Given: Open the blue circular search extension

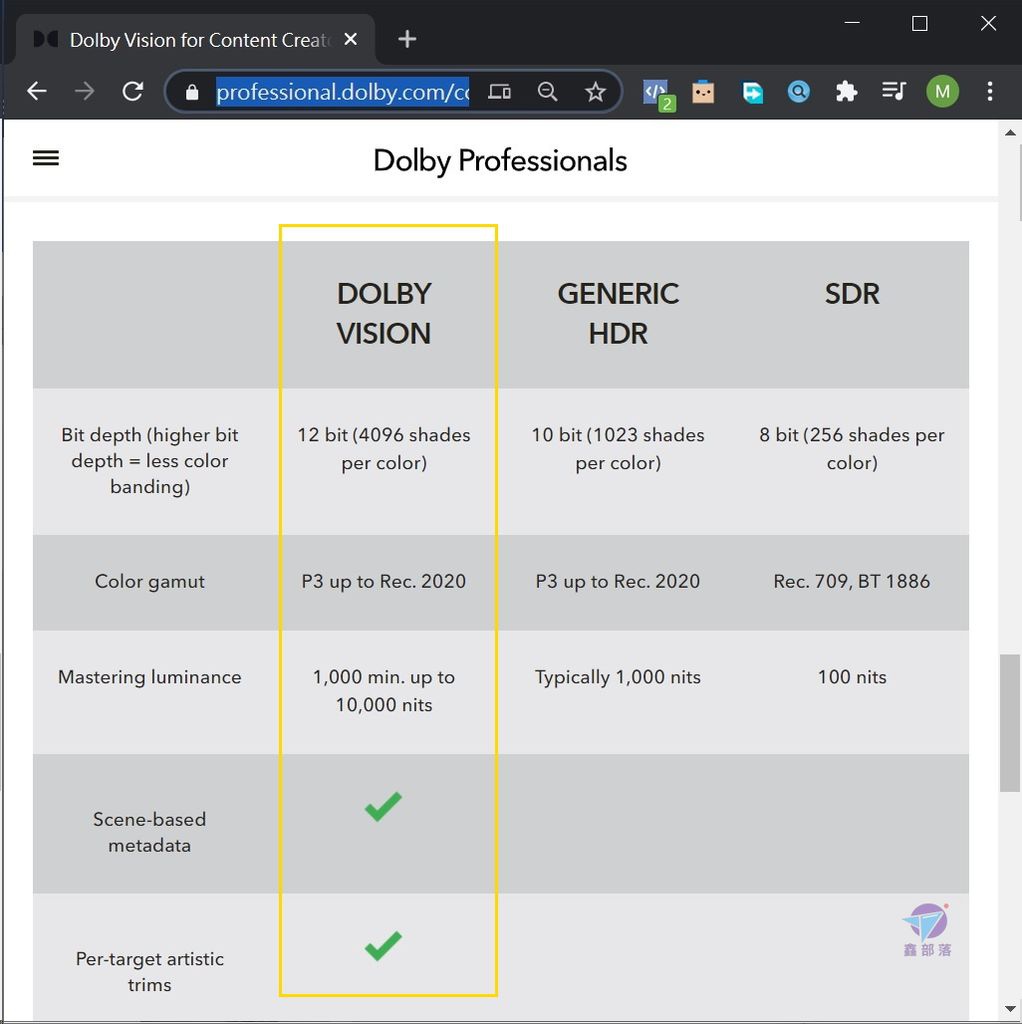Looking at the screenshot, I should (799, 91).
